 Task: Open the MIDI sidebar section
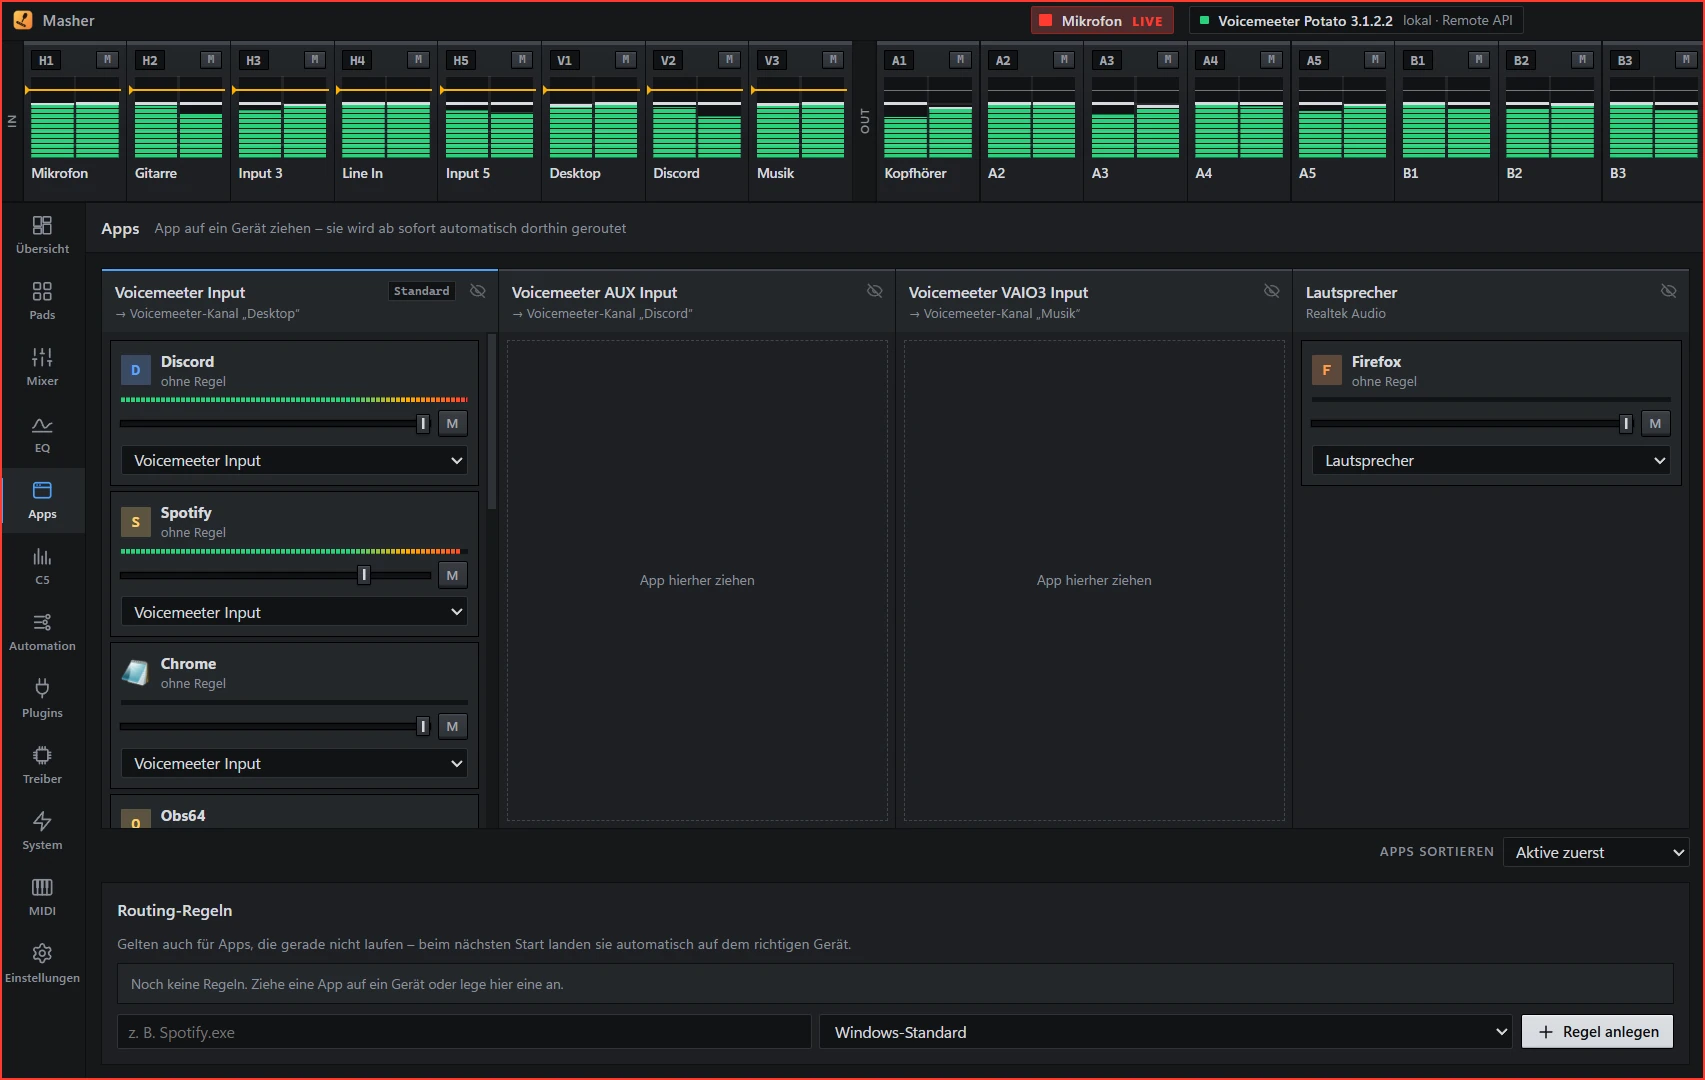(42, 897)
